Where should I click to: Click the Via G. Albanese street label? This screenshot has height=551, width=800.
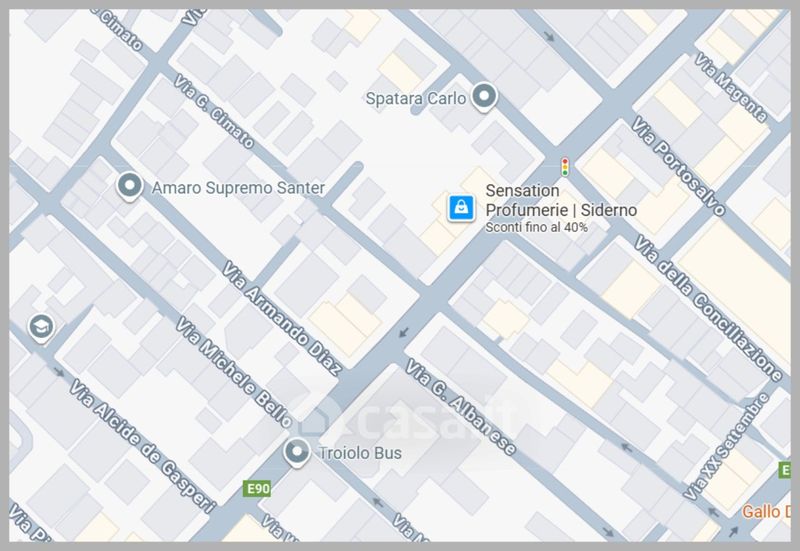click(x=461, y=407)
